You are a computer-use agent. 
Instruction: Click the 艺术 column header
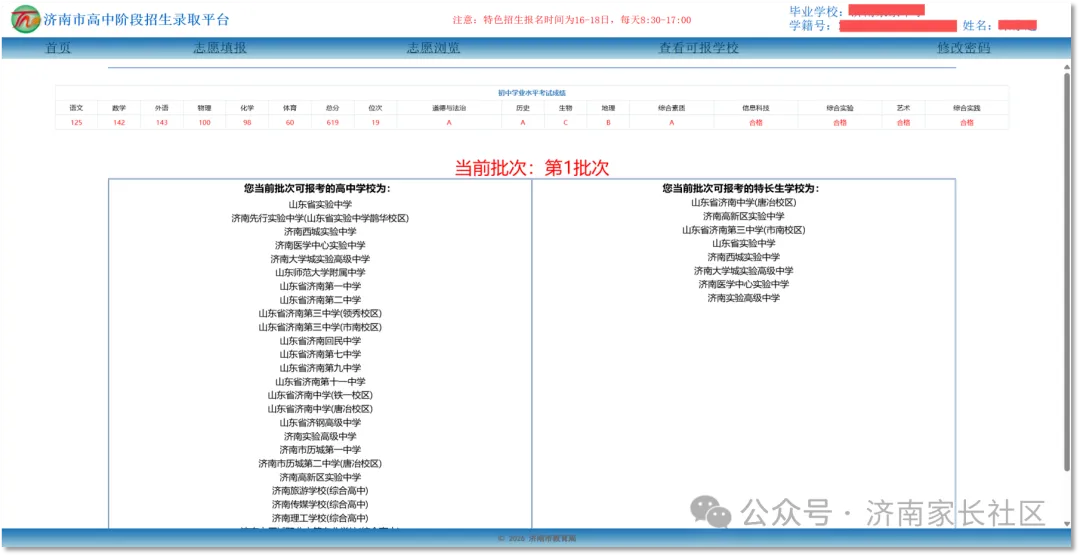903,108
